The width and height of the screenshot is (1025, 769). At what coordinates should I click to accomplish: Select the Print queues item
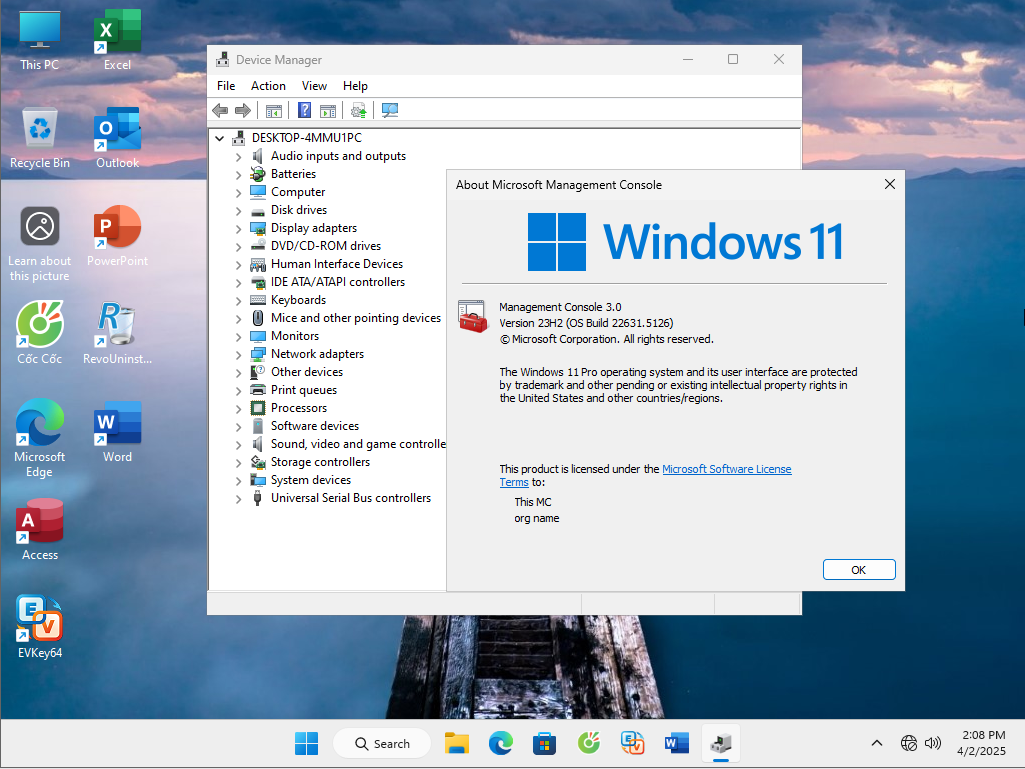pos(304,390)
